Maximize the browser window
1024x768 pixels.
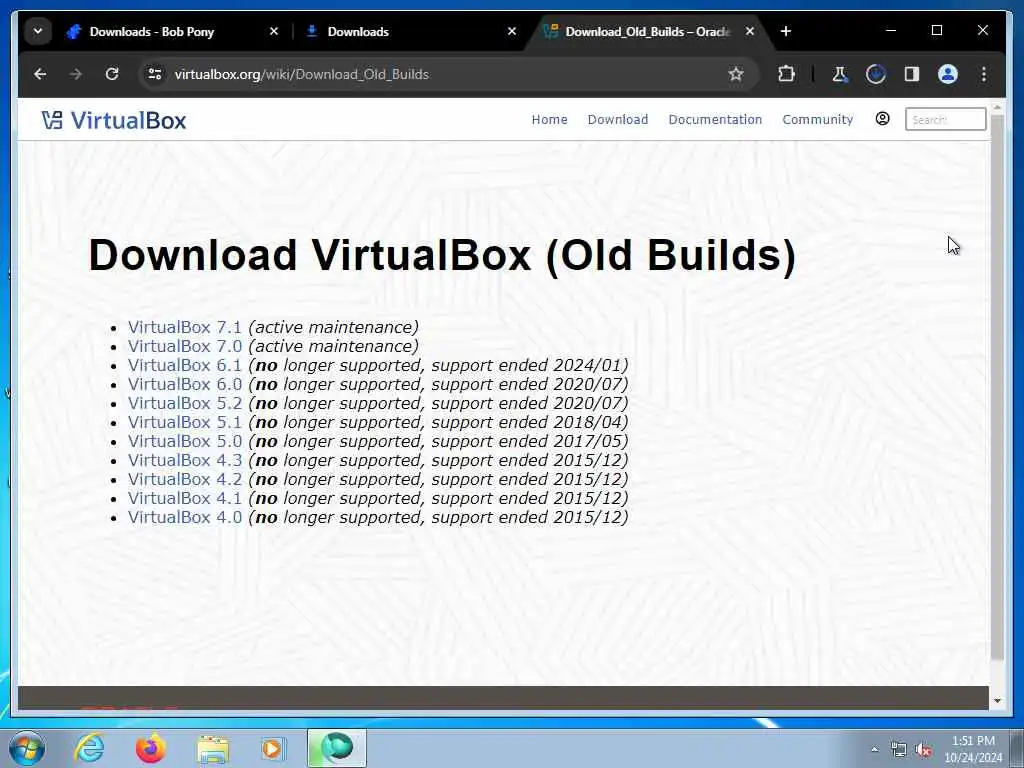936,31
